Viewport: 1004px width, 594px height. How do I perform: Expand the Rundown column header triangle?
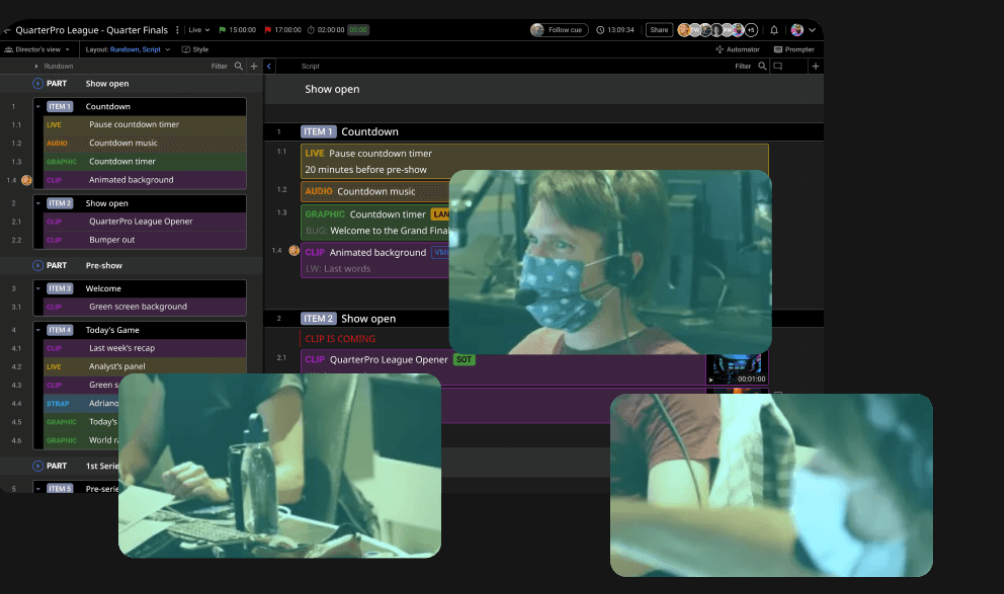[36, 66]
